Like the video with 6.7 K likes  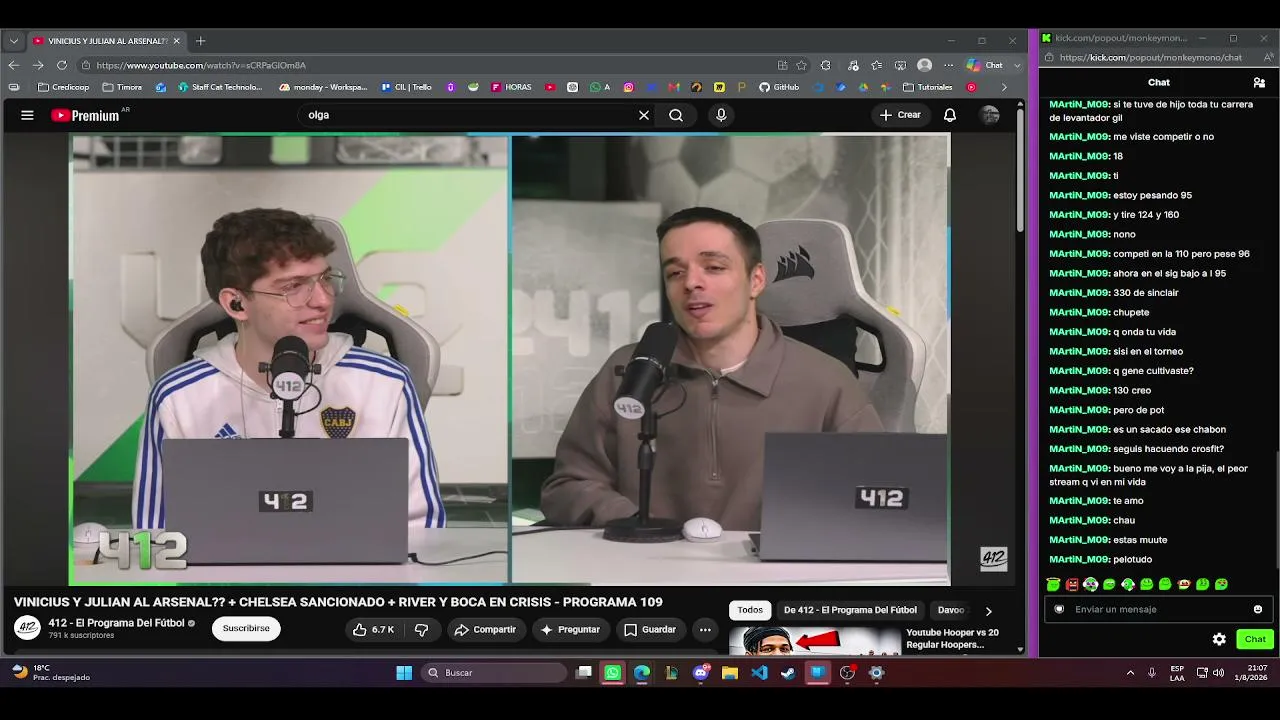point(373,629)
